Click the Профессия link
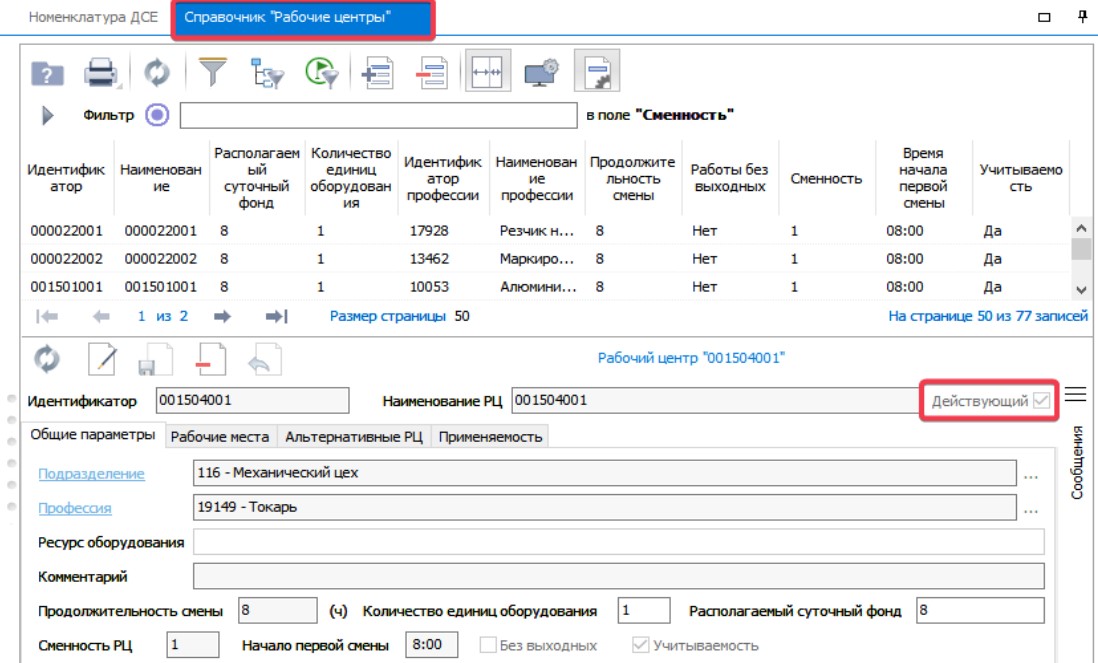Image resolution: width=1098 pixels, height=663 pixels. click(x=75, y=507)
